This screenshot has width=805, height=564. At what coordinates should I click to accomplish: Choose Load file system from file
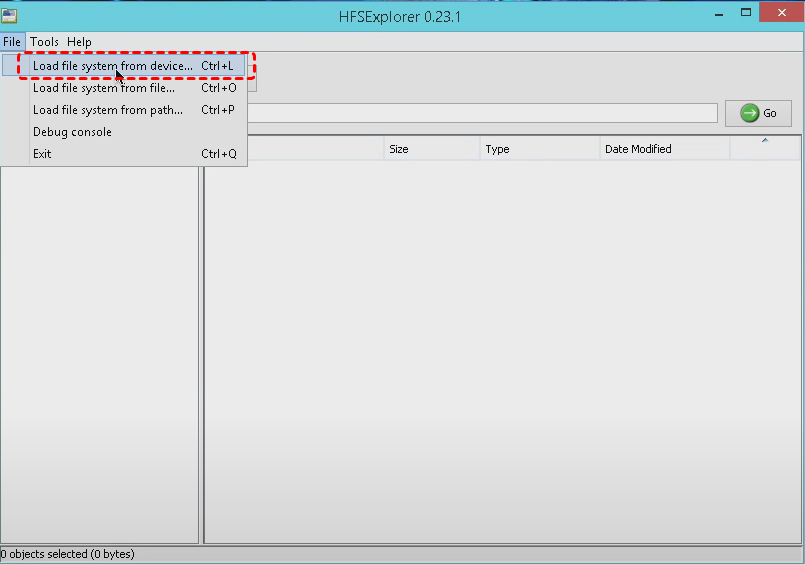pos(104,88)
